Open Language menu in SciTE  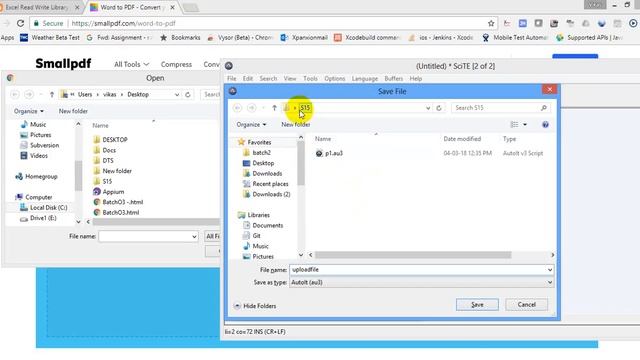pyautogui.click(x=364, y=78)
